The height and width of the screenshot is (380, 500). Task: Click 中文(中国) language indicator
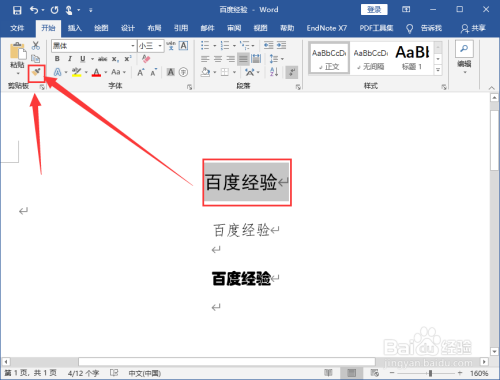click(145, 373)
